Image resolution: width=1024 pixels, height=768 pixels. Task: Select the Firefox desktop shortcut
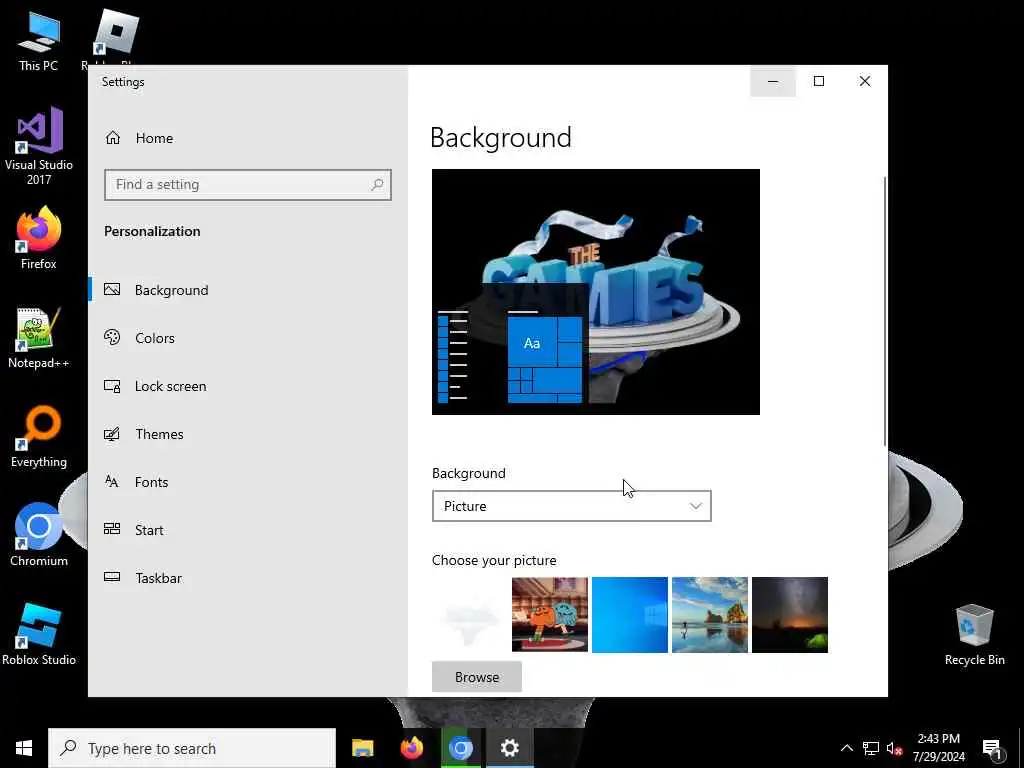[39, 238]
